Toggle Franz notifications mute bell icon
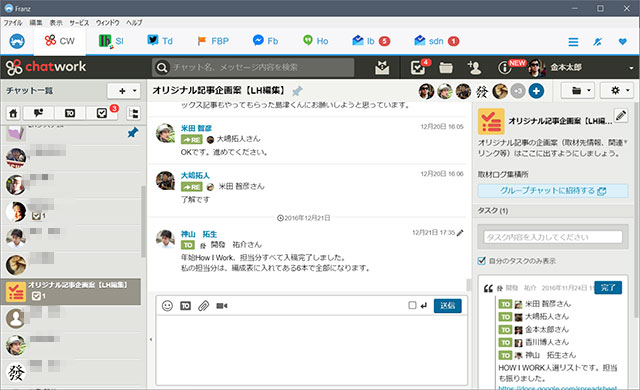640x390 pixels. (598, 42)
